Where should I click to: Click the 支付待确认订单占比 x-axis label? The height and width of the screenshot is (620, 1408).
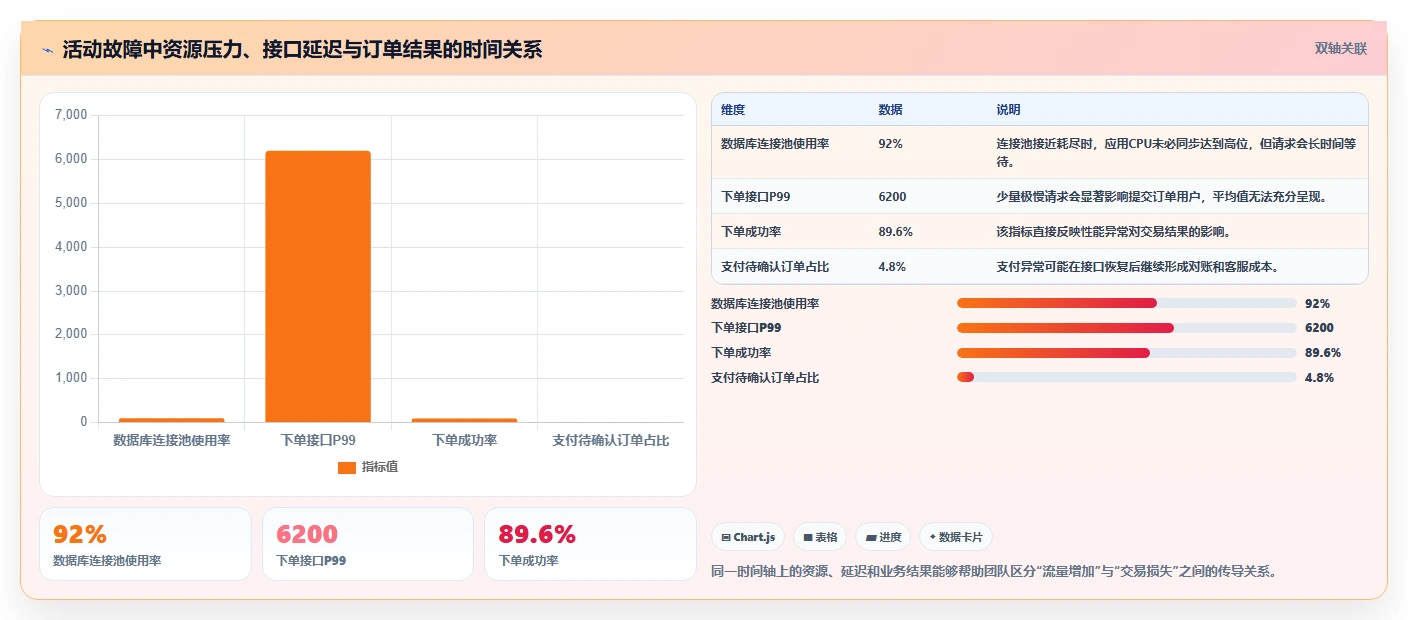pos(611,440)
